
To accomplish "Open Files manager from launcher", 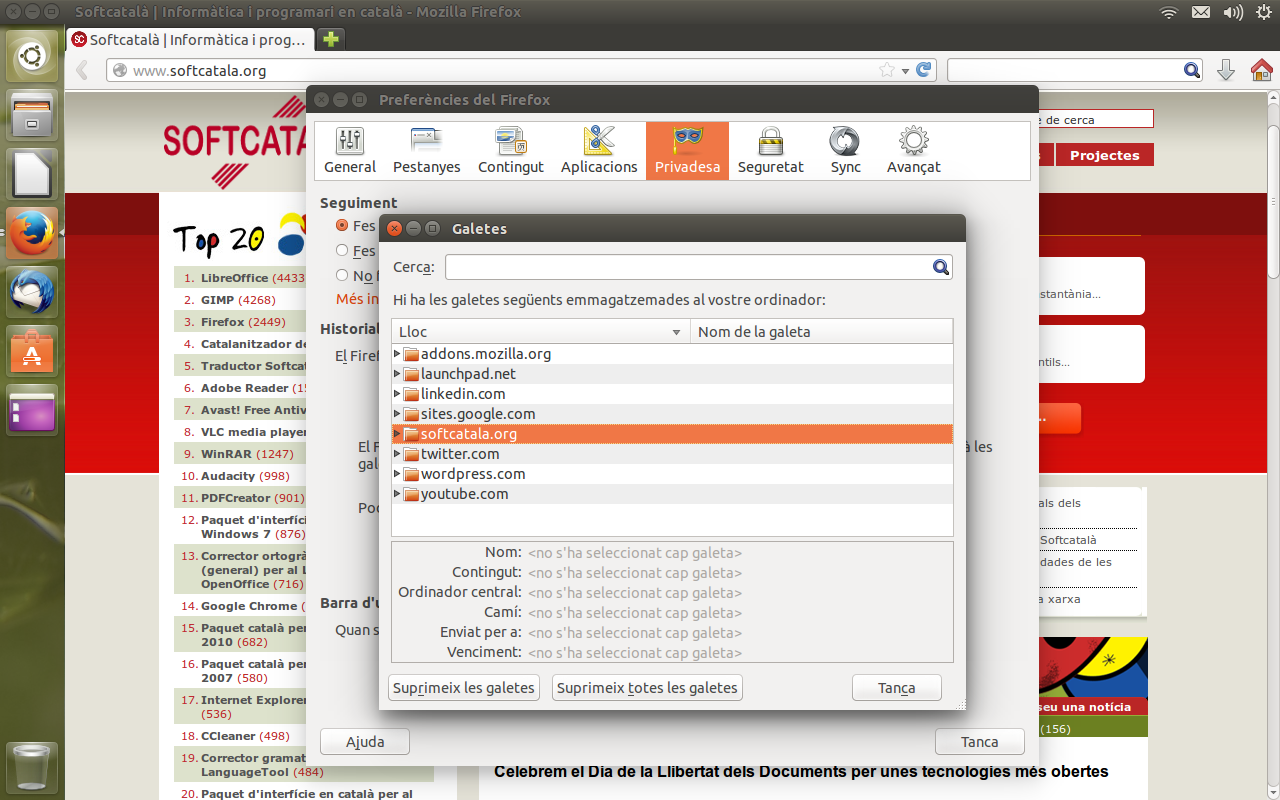I will pos(33,114).
